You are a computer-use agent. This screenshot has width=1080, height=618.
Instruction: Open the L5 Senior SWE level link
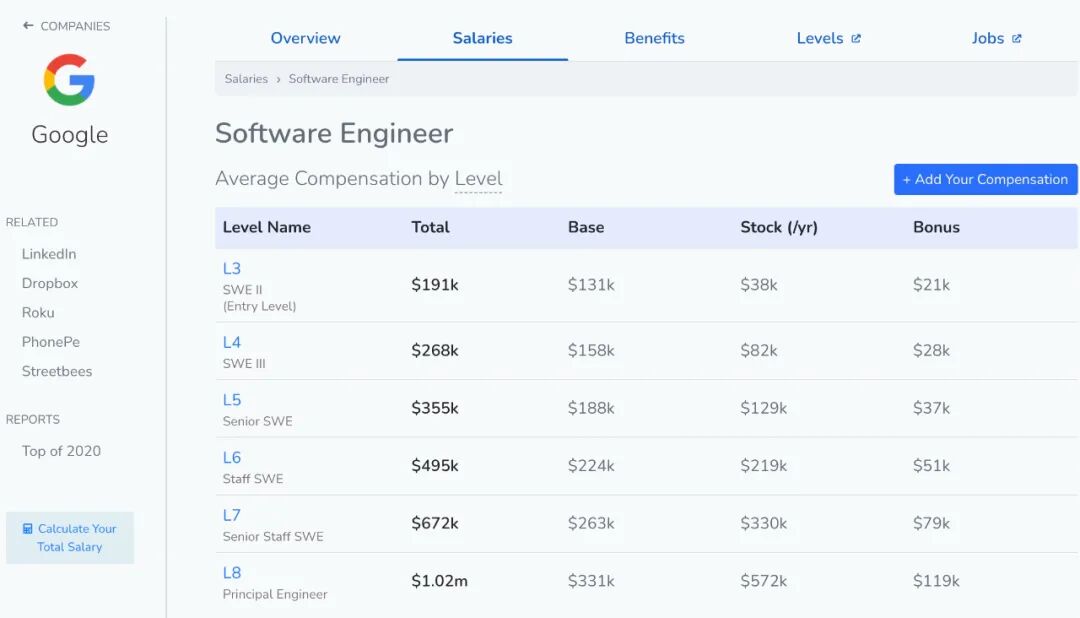[231, 400]
